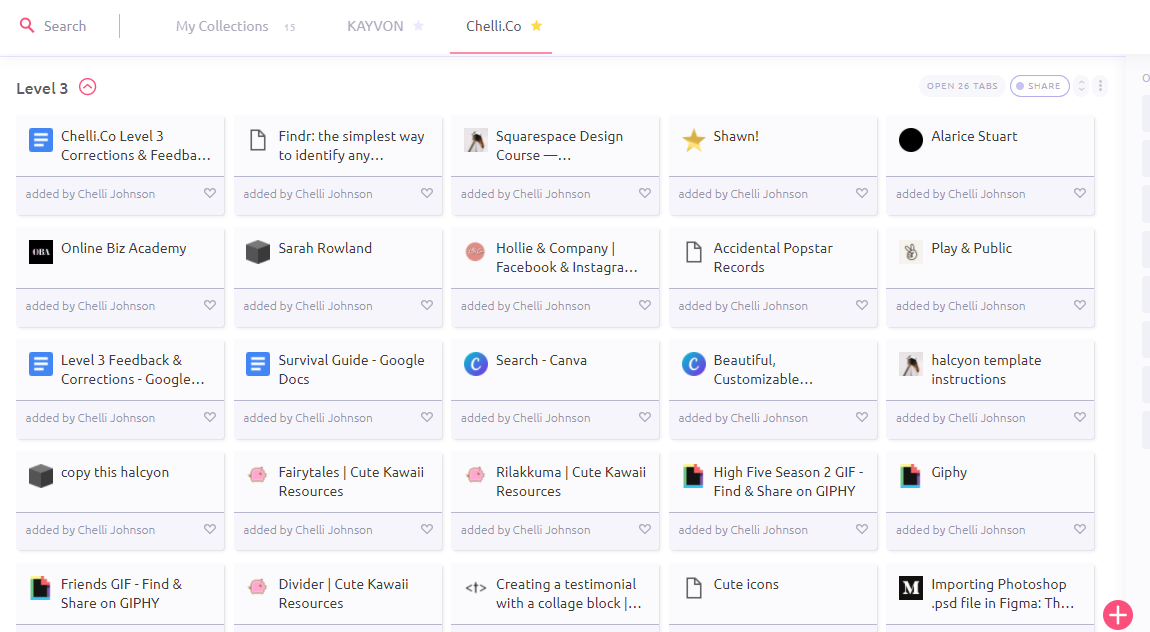This screenshot has width=1150, height=632.
Task: Click the Level 3 section title
Action: point(42,89)
